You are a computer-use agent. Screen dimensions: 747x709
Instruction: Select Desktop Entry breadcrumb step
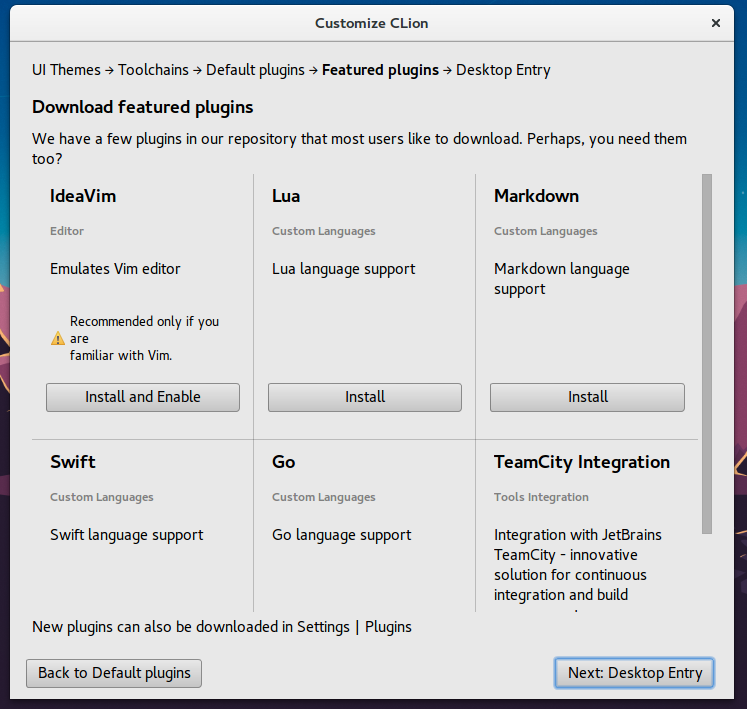[x=503, y=70]
